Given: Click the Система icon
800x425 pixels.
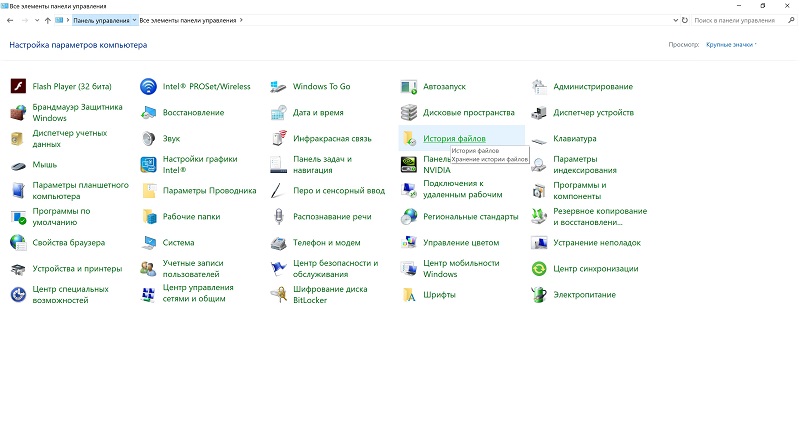Looking at the screenshot, I should click(148, 242).
